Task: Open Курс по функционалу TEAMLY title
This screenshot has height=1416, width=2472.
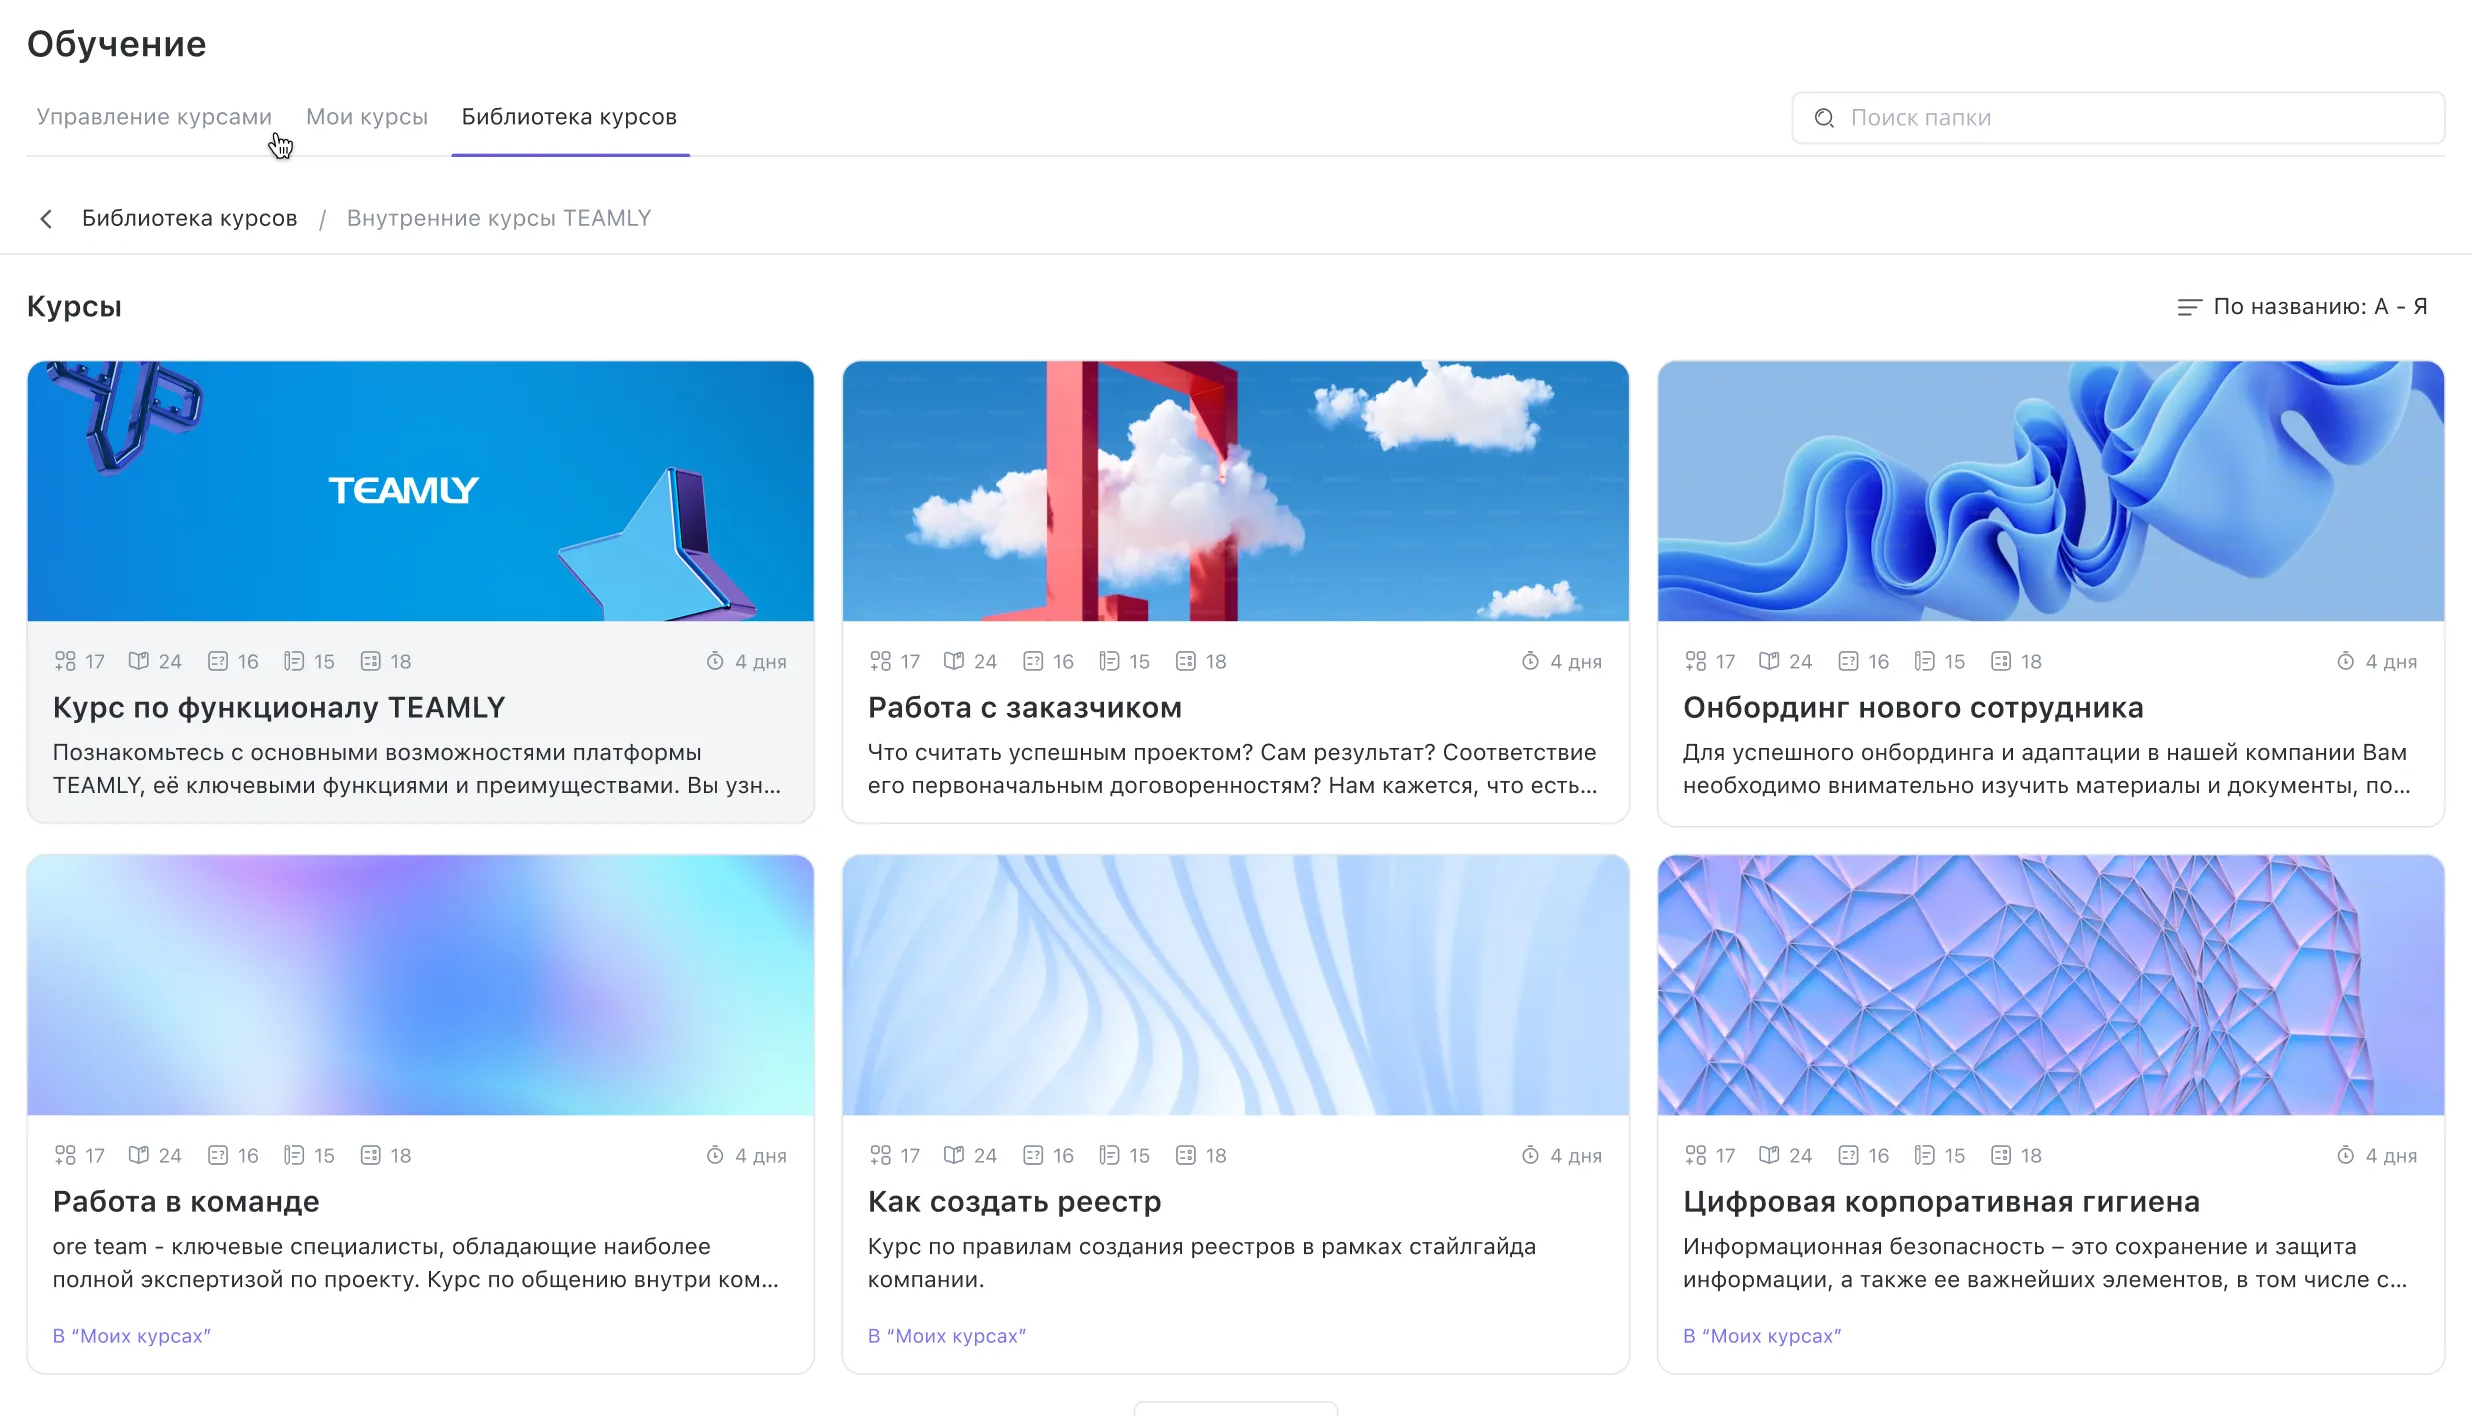Action: click(x=279, y=707)
